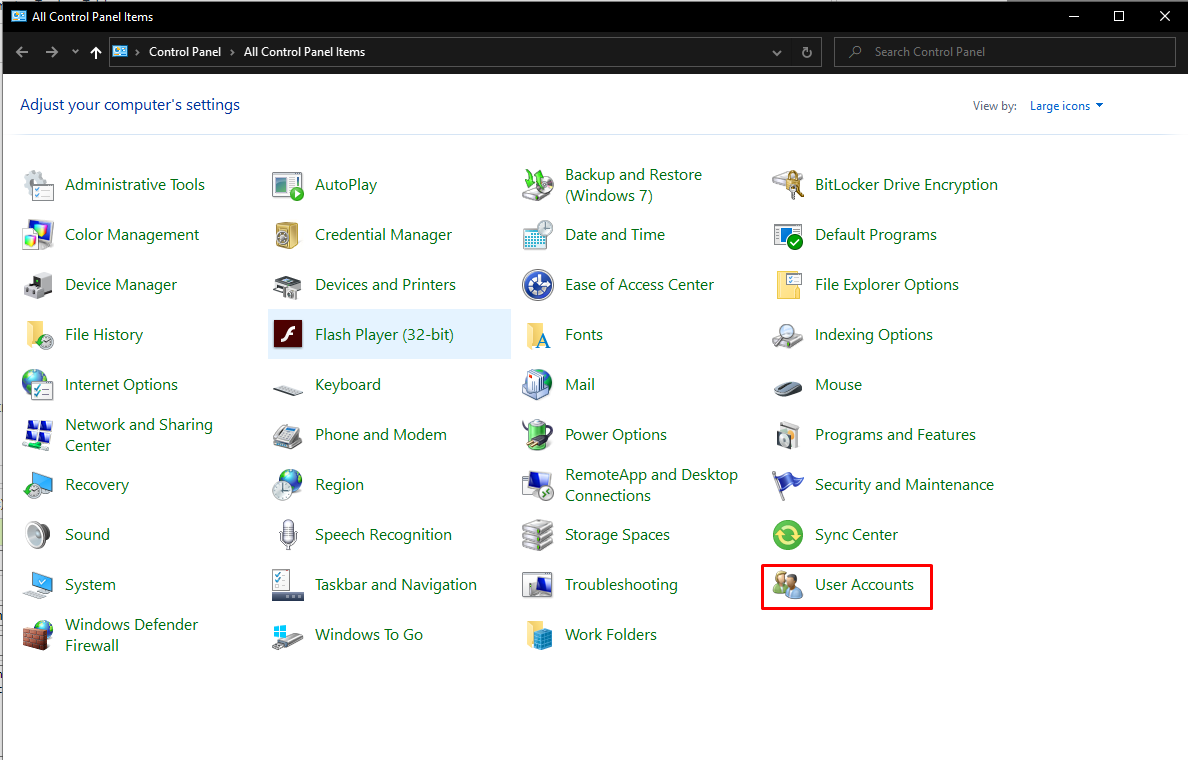The width and height of the screenshot is (1188, 760).
Task: Open the RemoteApp and Desktop Connections icon
Action: coord(538,486)
